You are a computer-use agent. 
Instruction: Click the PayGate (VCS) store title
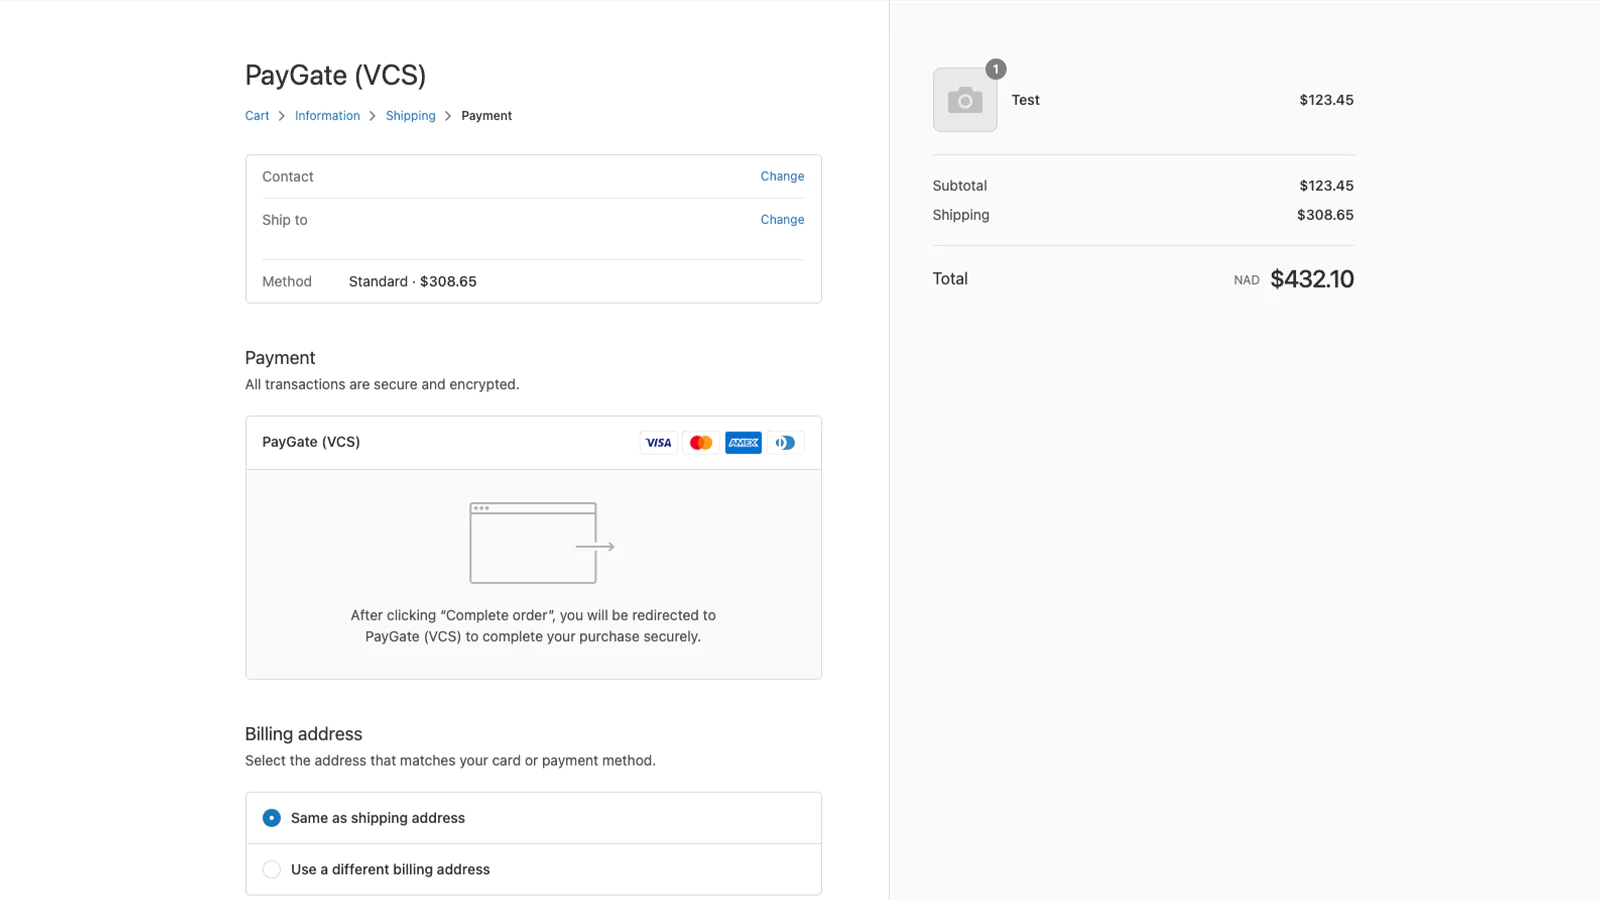pyautogui.click(x=335, y=75)
